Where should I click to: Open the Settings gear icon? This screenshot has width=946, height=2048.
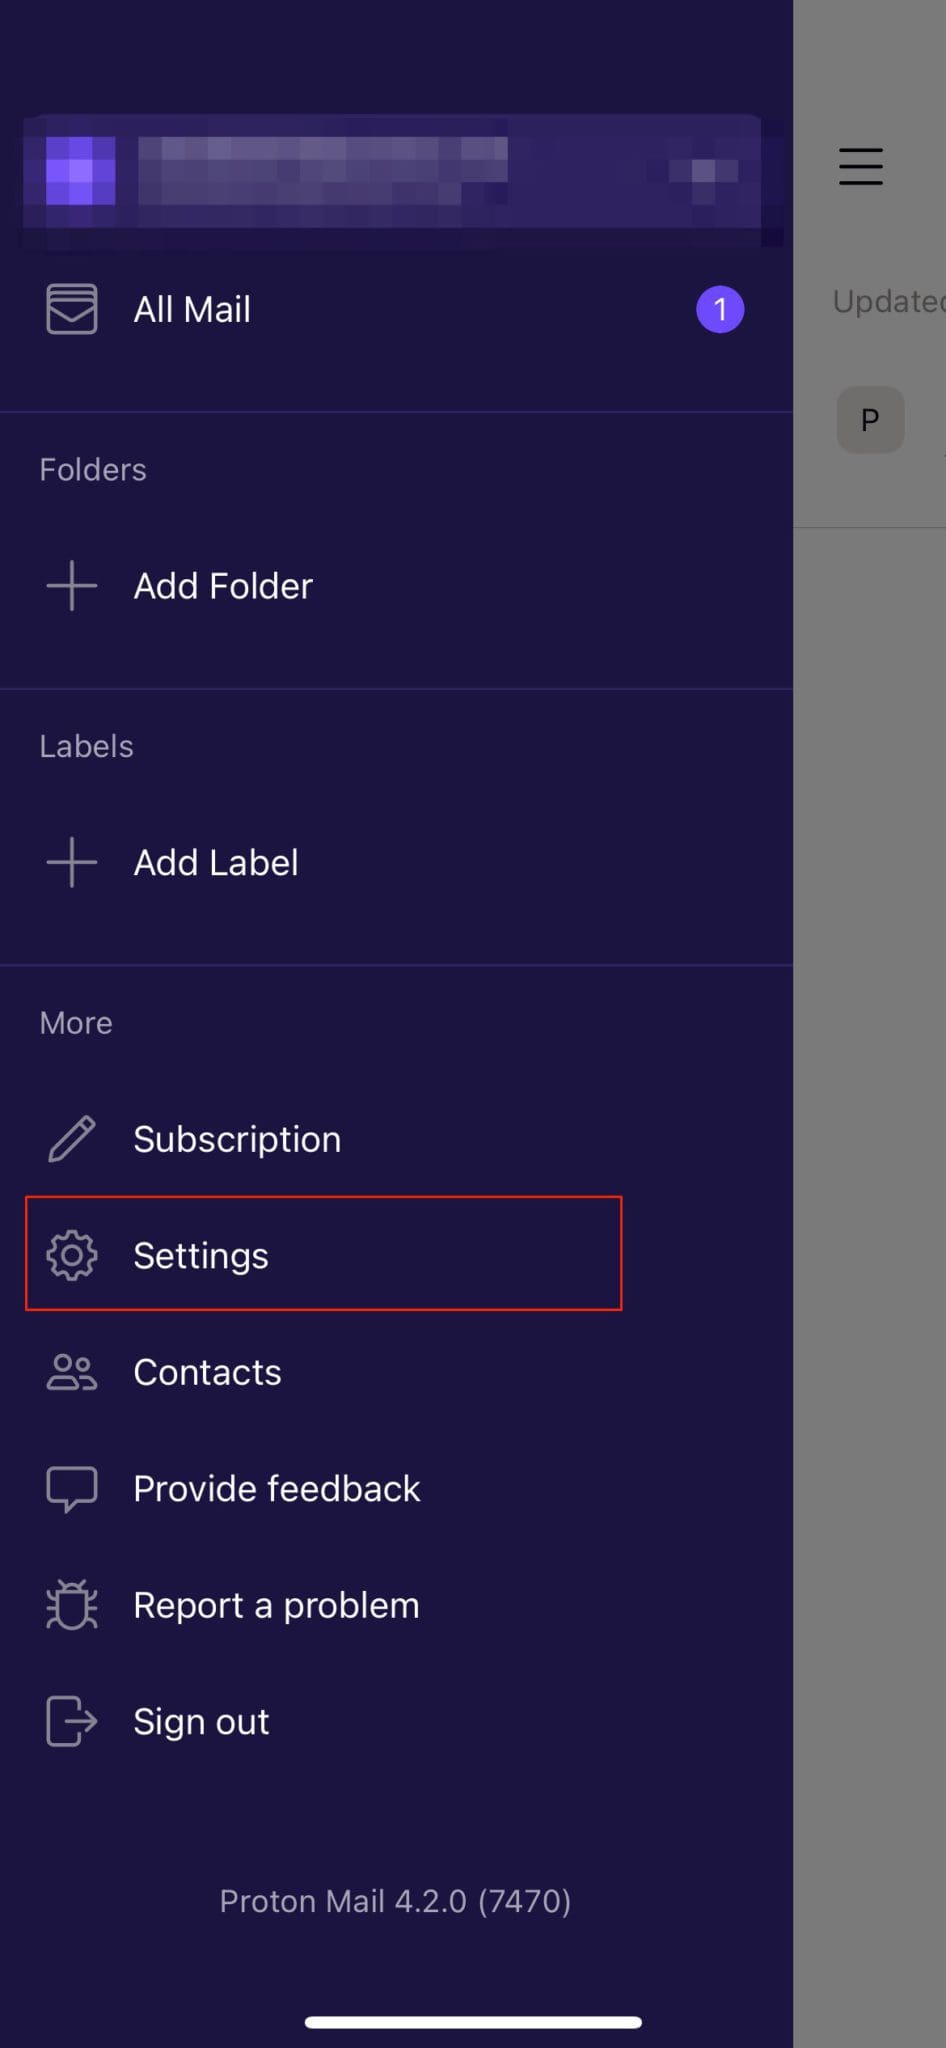[70, 1255]
